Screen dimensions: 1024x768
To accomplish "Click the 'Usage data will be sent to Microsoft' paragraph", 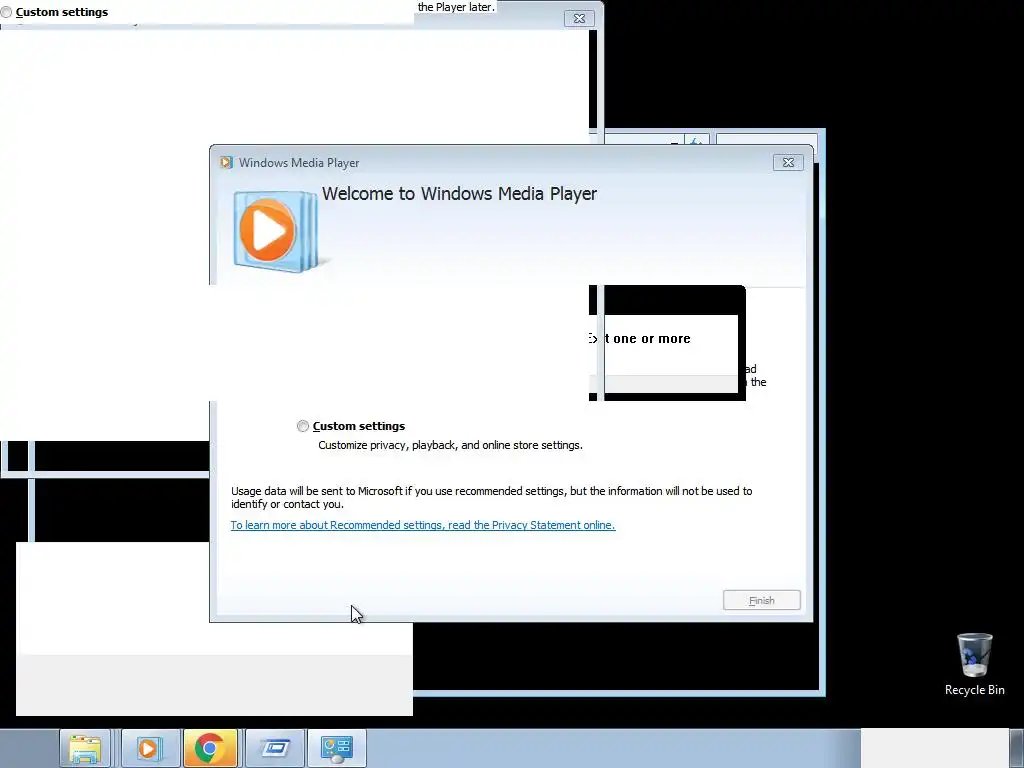I will 492,498.
